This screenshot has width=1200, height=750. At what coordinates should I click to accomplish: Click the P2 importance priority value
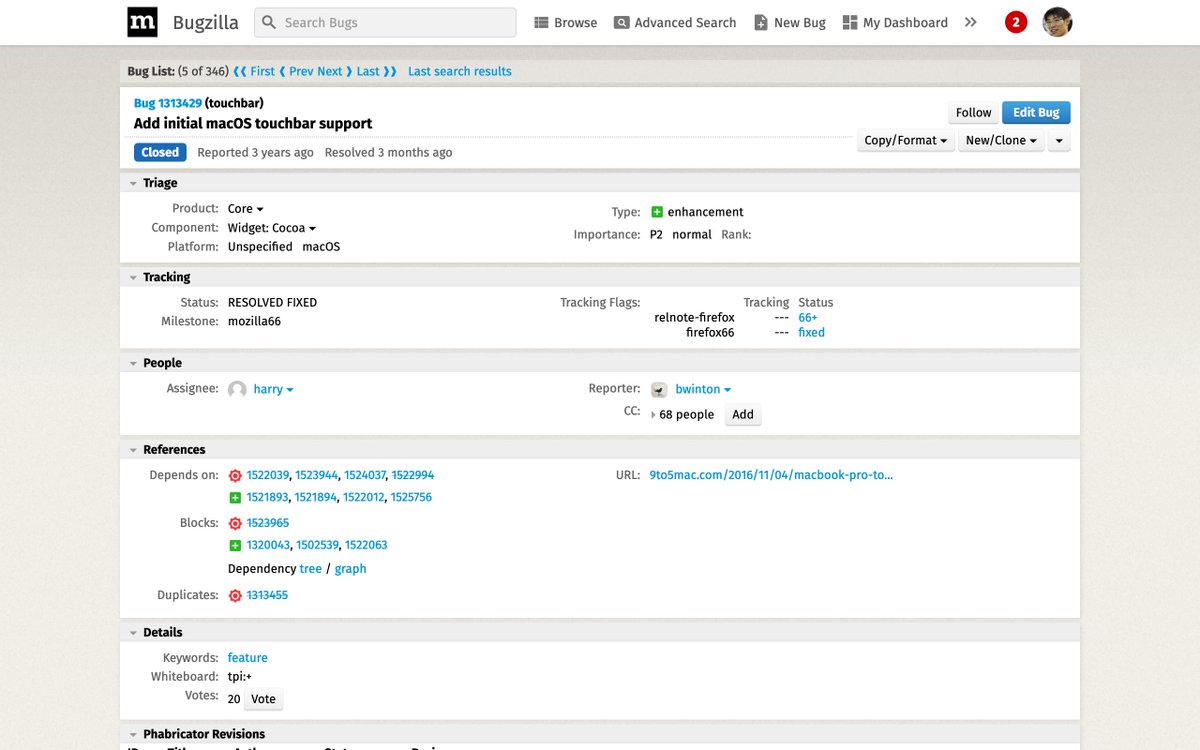coord(656,235)
